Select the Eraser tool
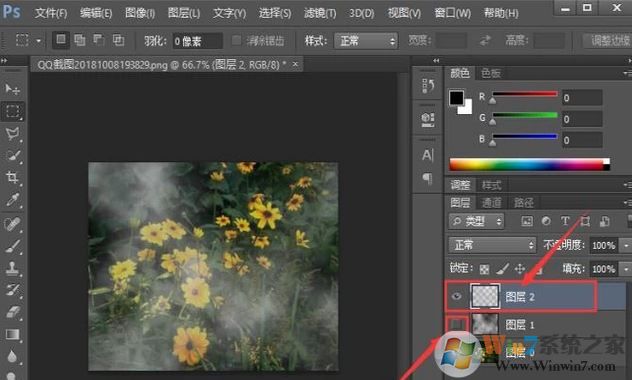Viewport: 632px width, 380px height. (12, 312)
